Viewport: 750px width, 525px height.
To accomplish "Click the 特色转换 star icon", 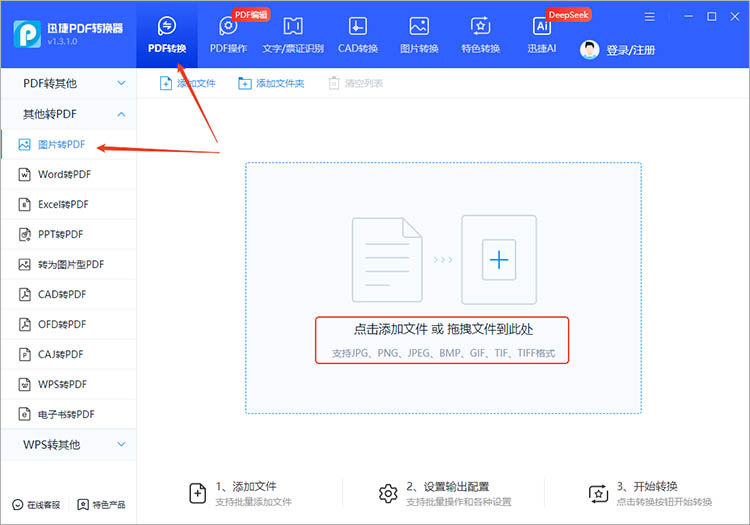I will pos(480,26).
